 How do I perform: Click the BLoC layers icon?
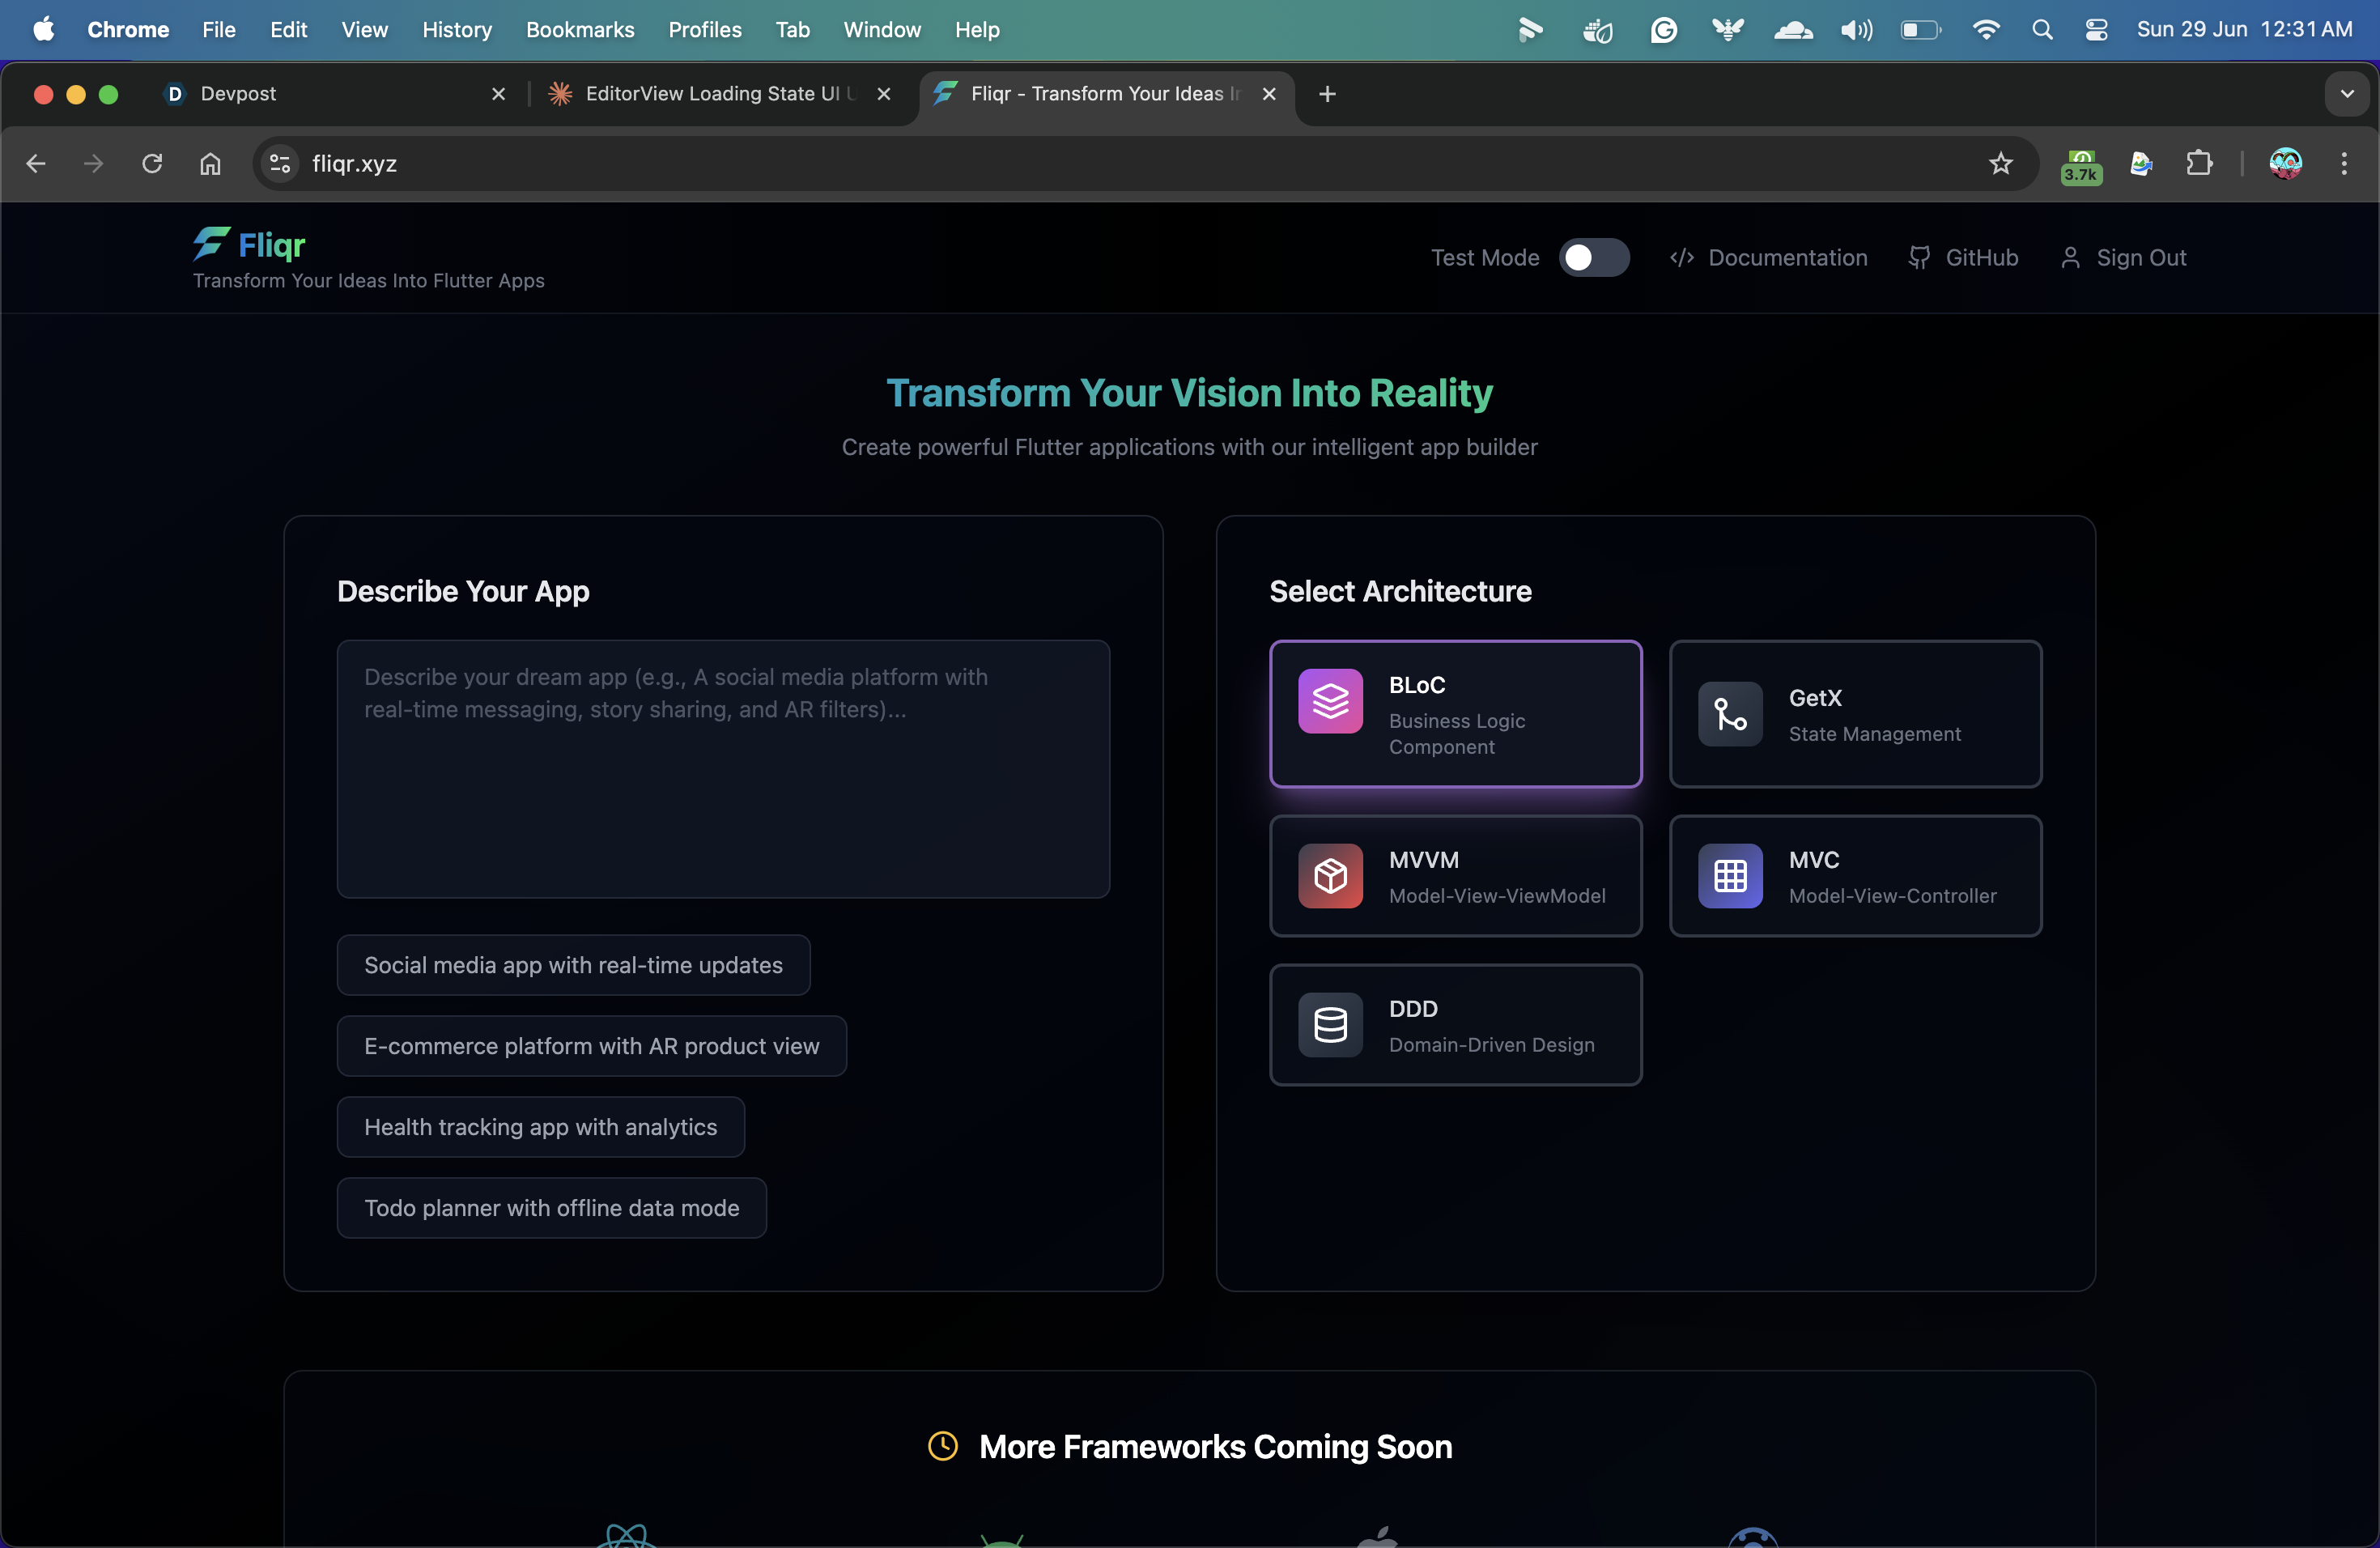pos(1330,701)
